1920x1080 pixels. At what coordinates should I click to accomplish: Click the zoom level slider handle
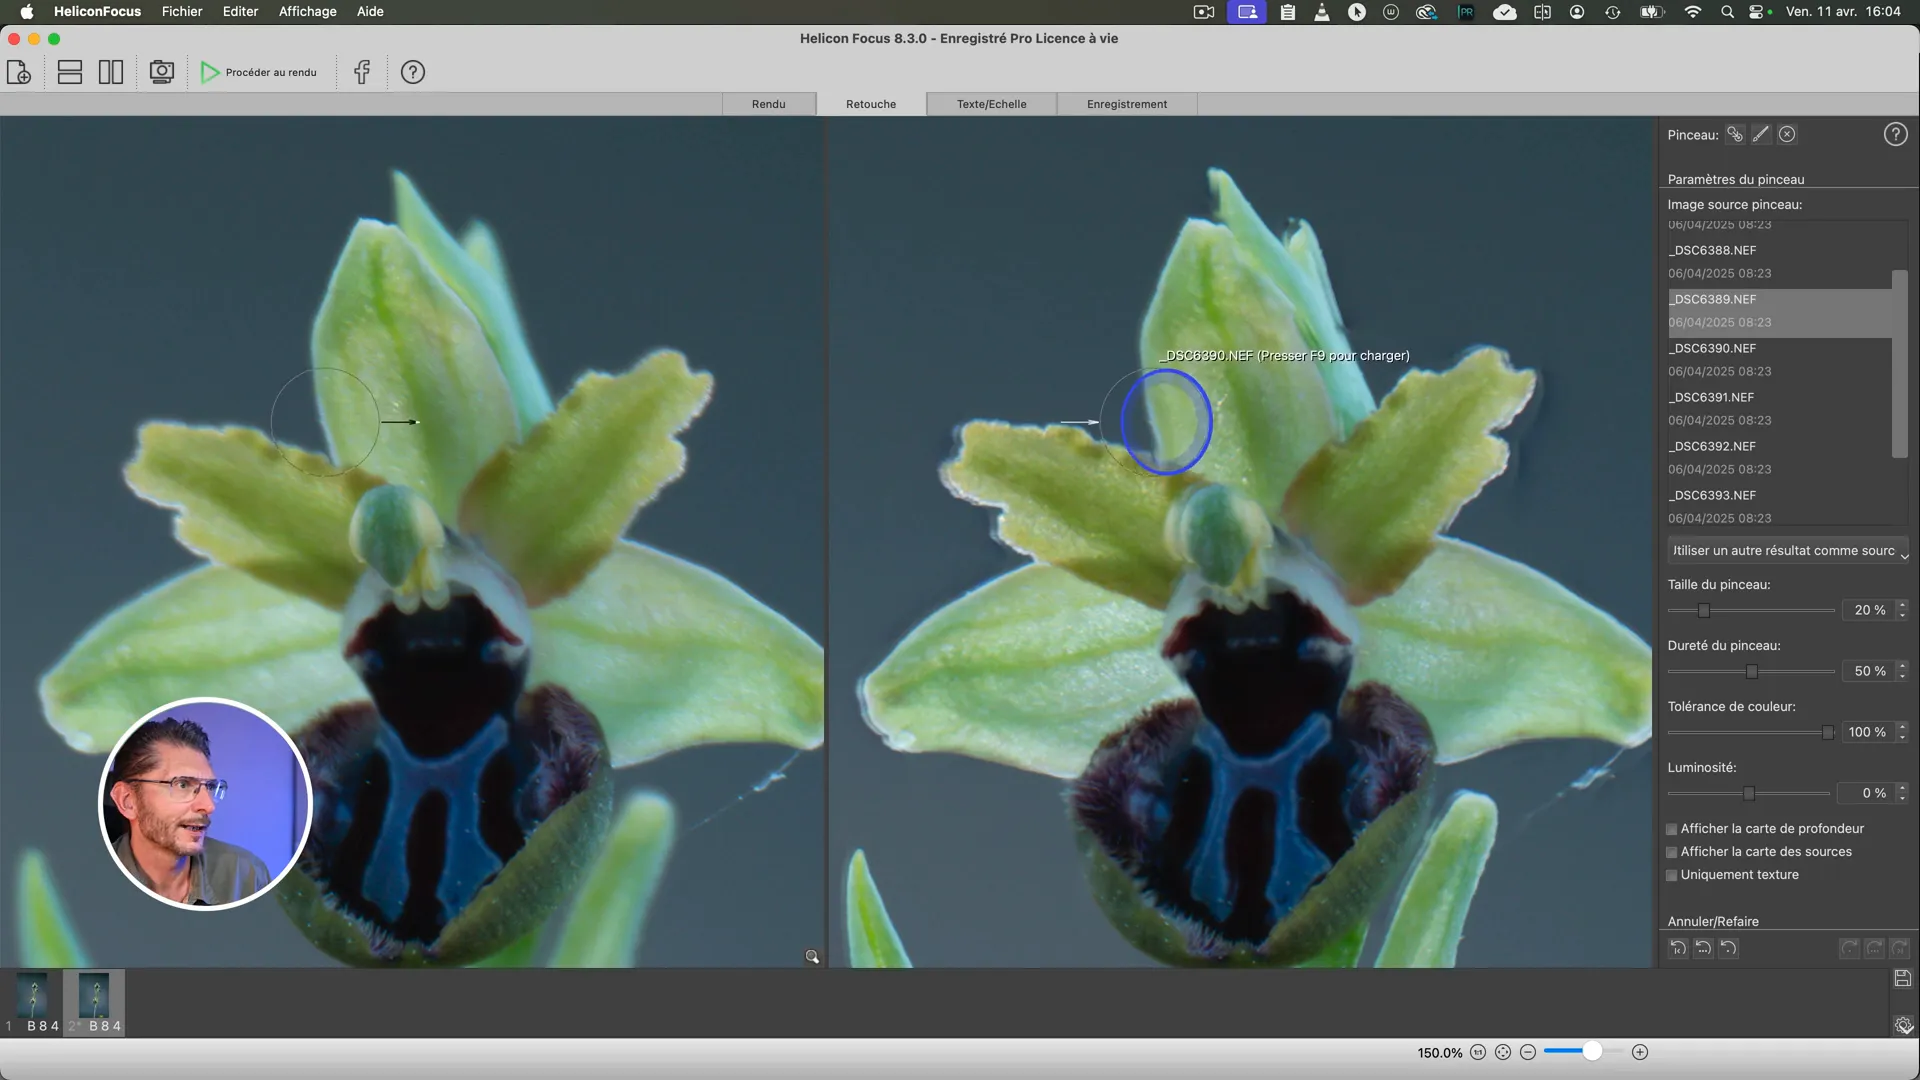click(x=1592, y=1051)
